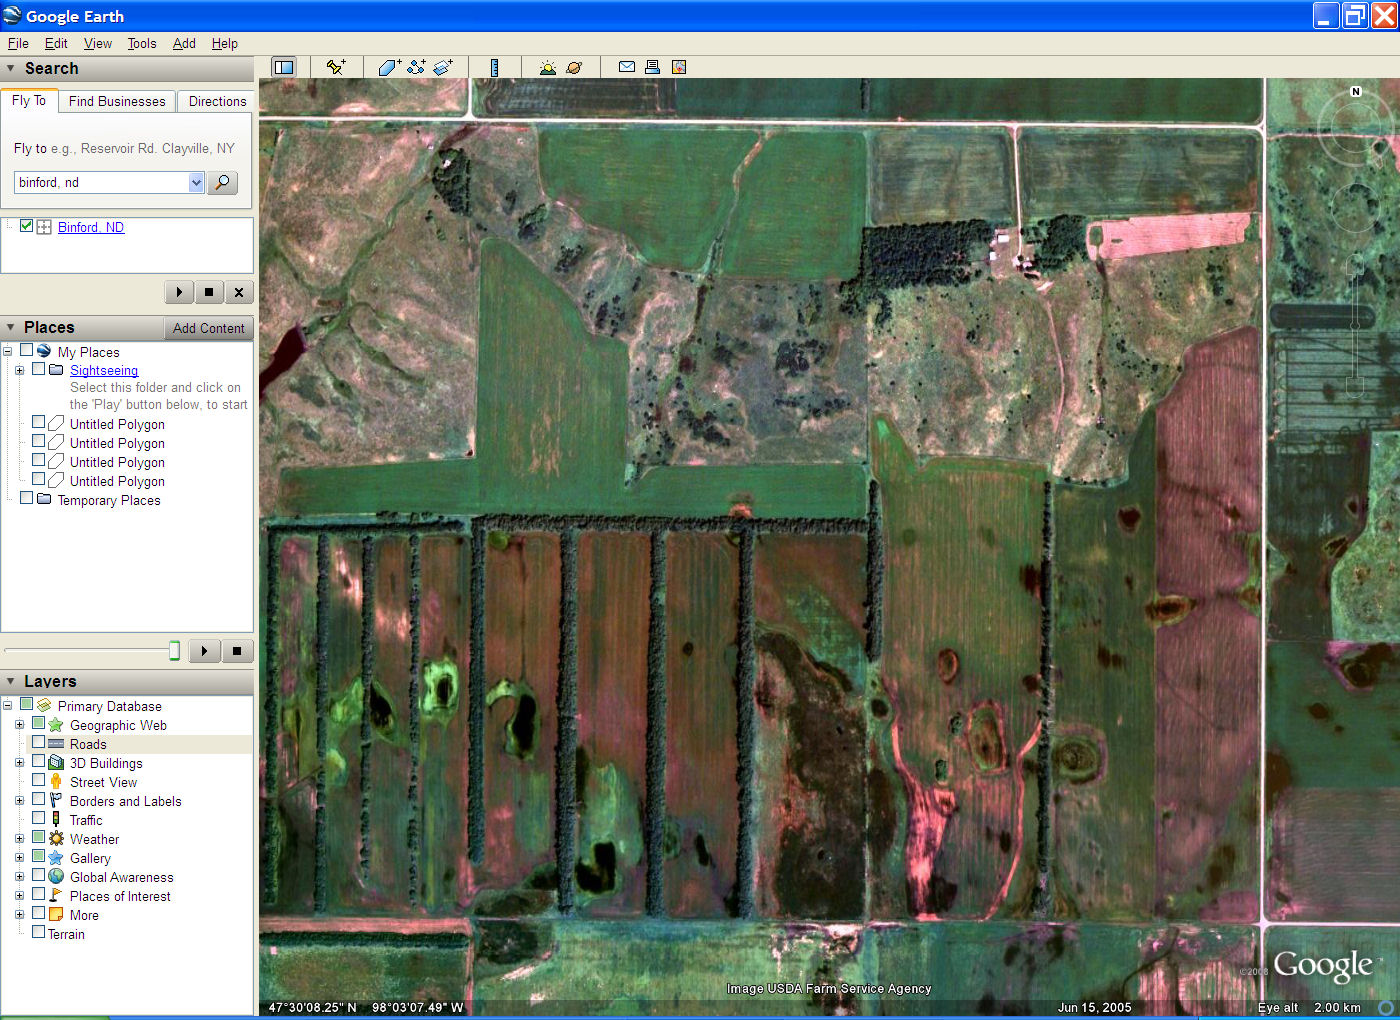This screenshot has height=1020, width=1400.
Task: Collapse the Places panel
Action: click(x=11, y=327)
